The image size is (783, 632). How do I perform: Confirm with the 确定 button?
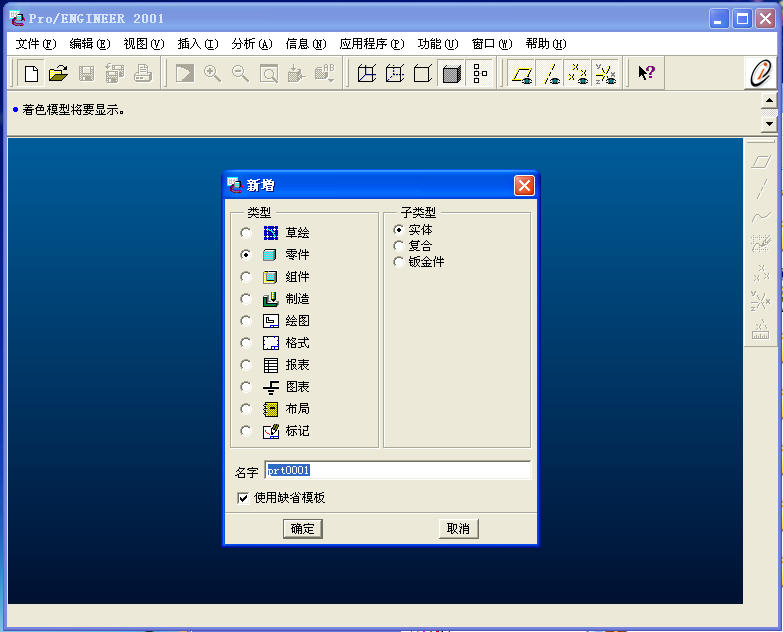(x=303, y=529)
